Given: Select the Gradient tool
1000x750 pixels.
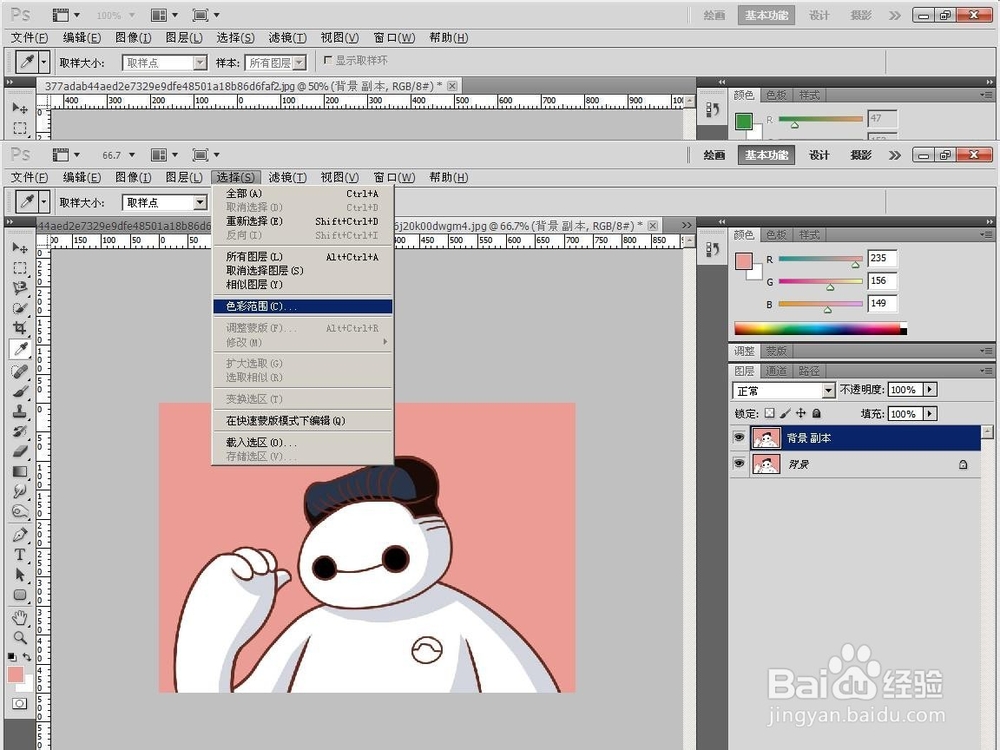Looking at the screenshot, I should tap(20, 471).
